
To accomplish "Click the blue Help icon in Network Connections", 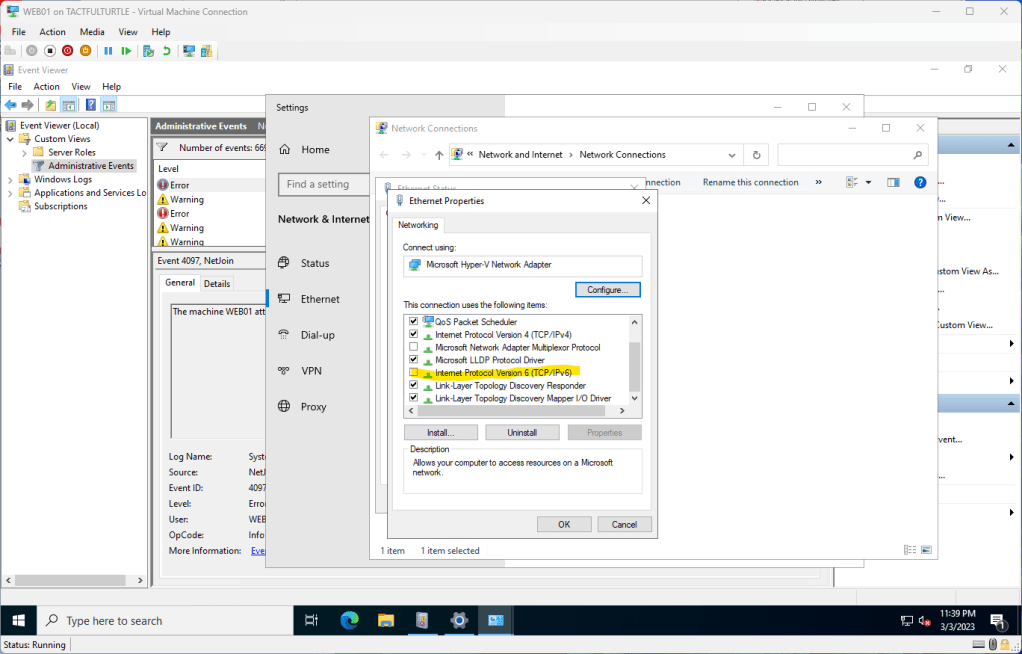I will [x=920, y=182].
